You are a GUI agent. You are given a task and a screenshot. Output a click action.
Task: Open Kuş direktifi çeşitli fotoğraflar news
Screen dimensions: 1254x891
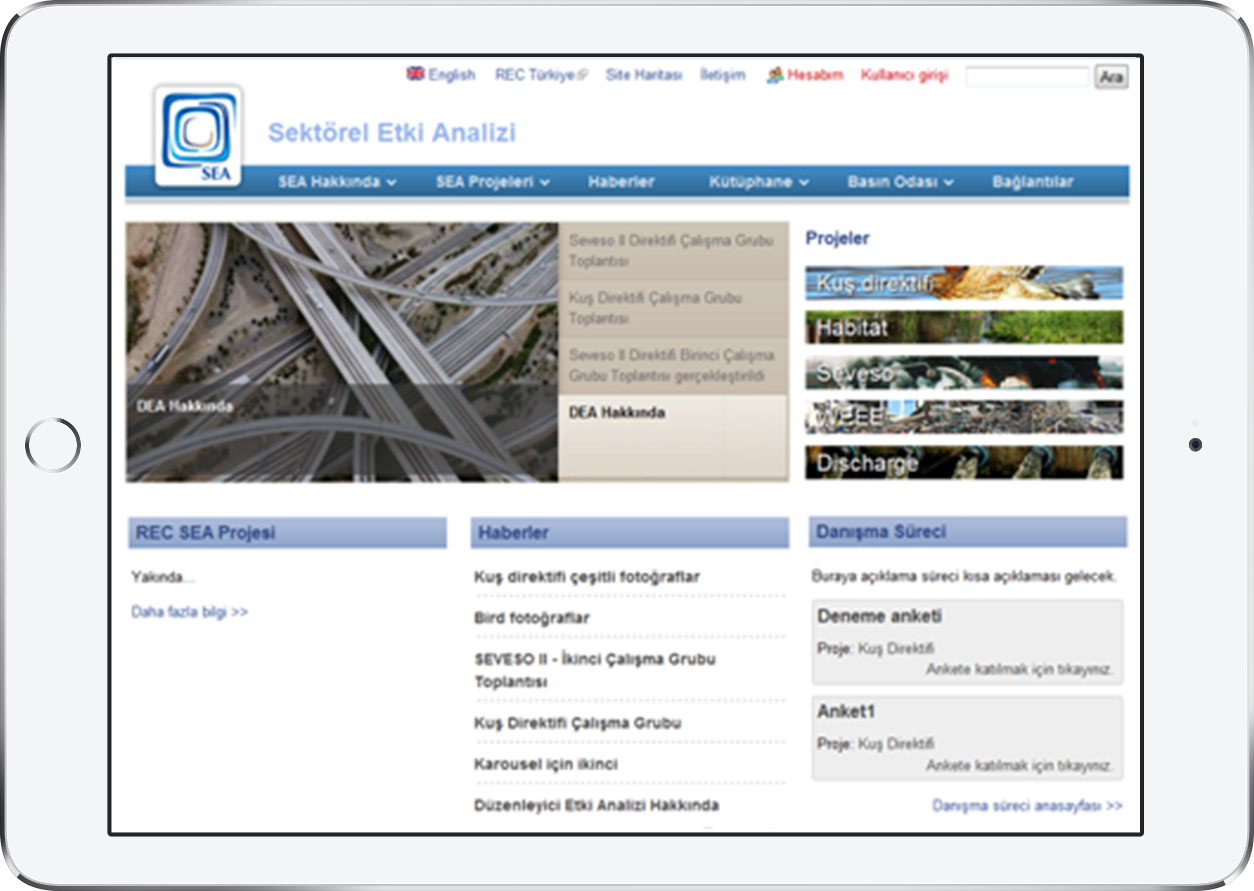coord(587,577)
